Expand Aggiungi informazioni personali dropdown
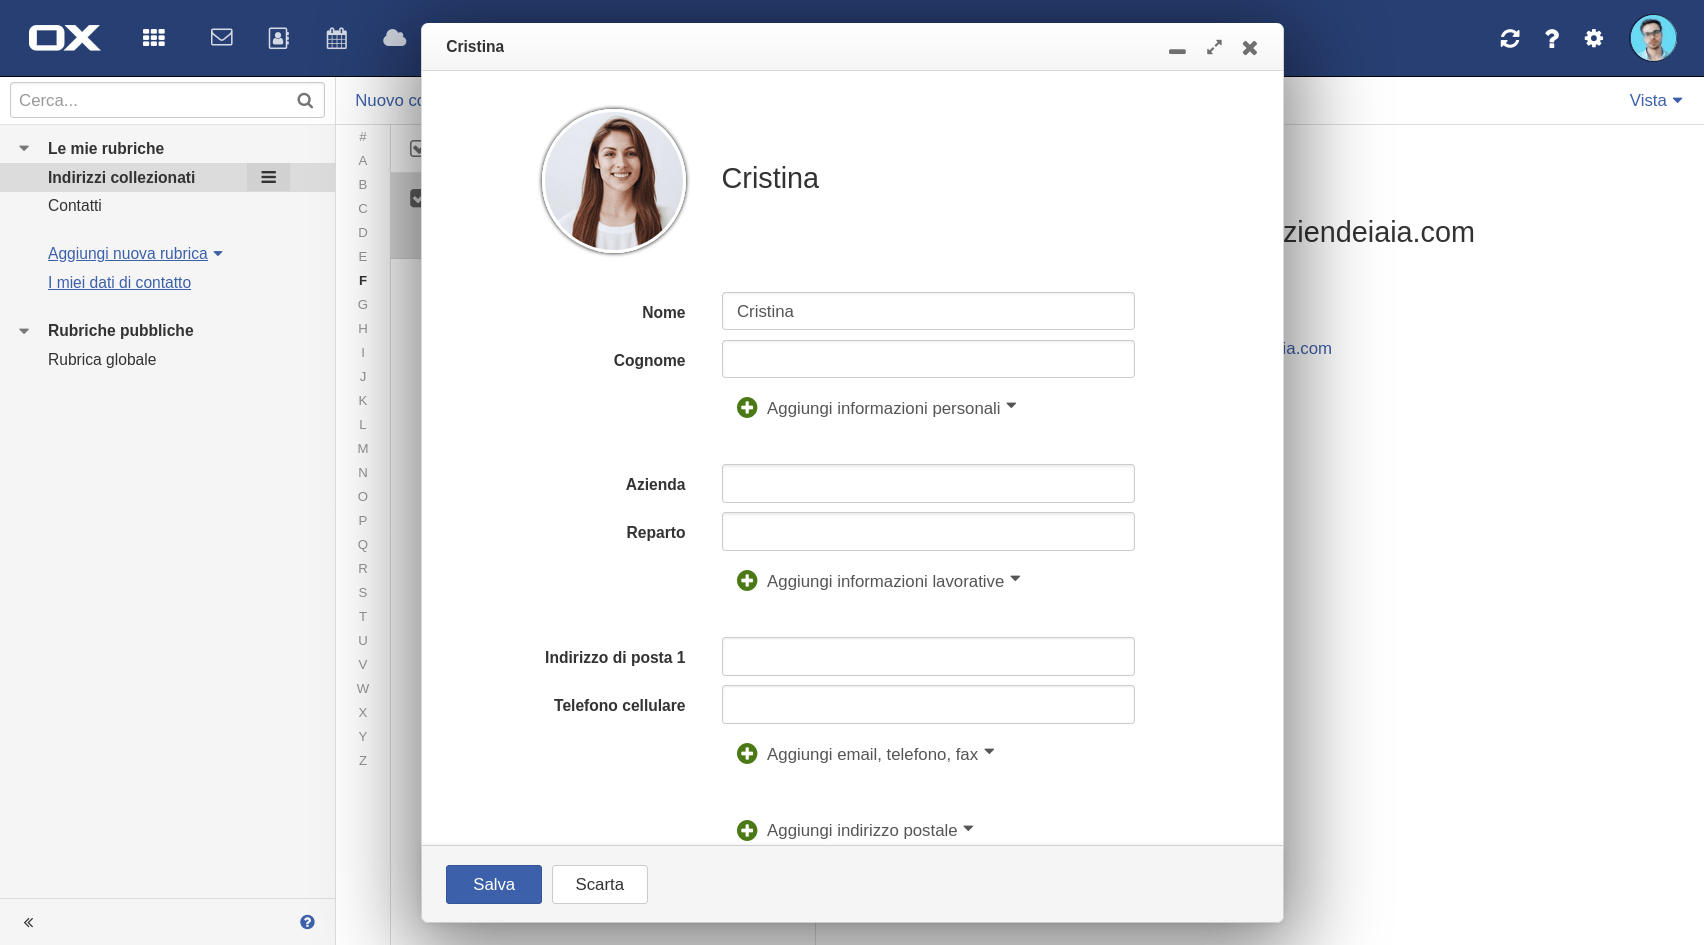This screenshot has height=945, width=1705. click(891, 408)
